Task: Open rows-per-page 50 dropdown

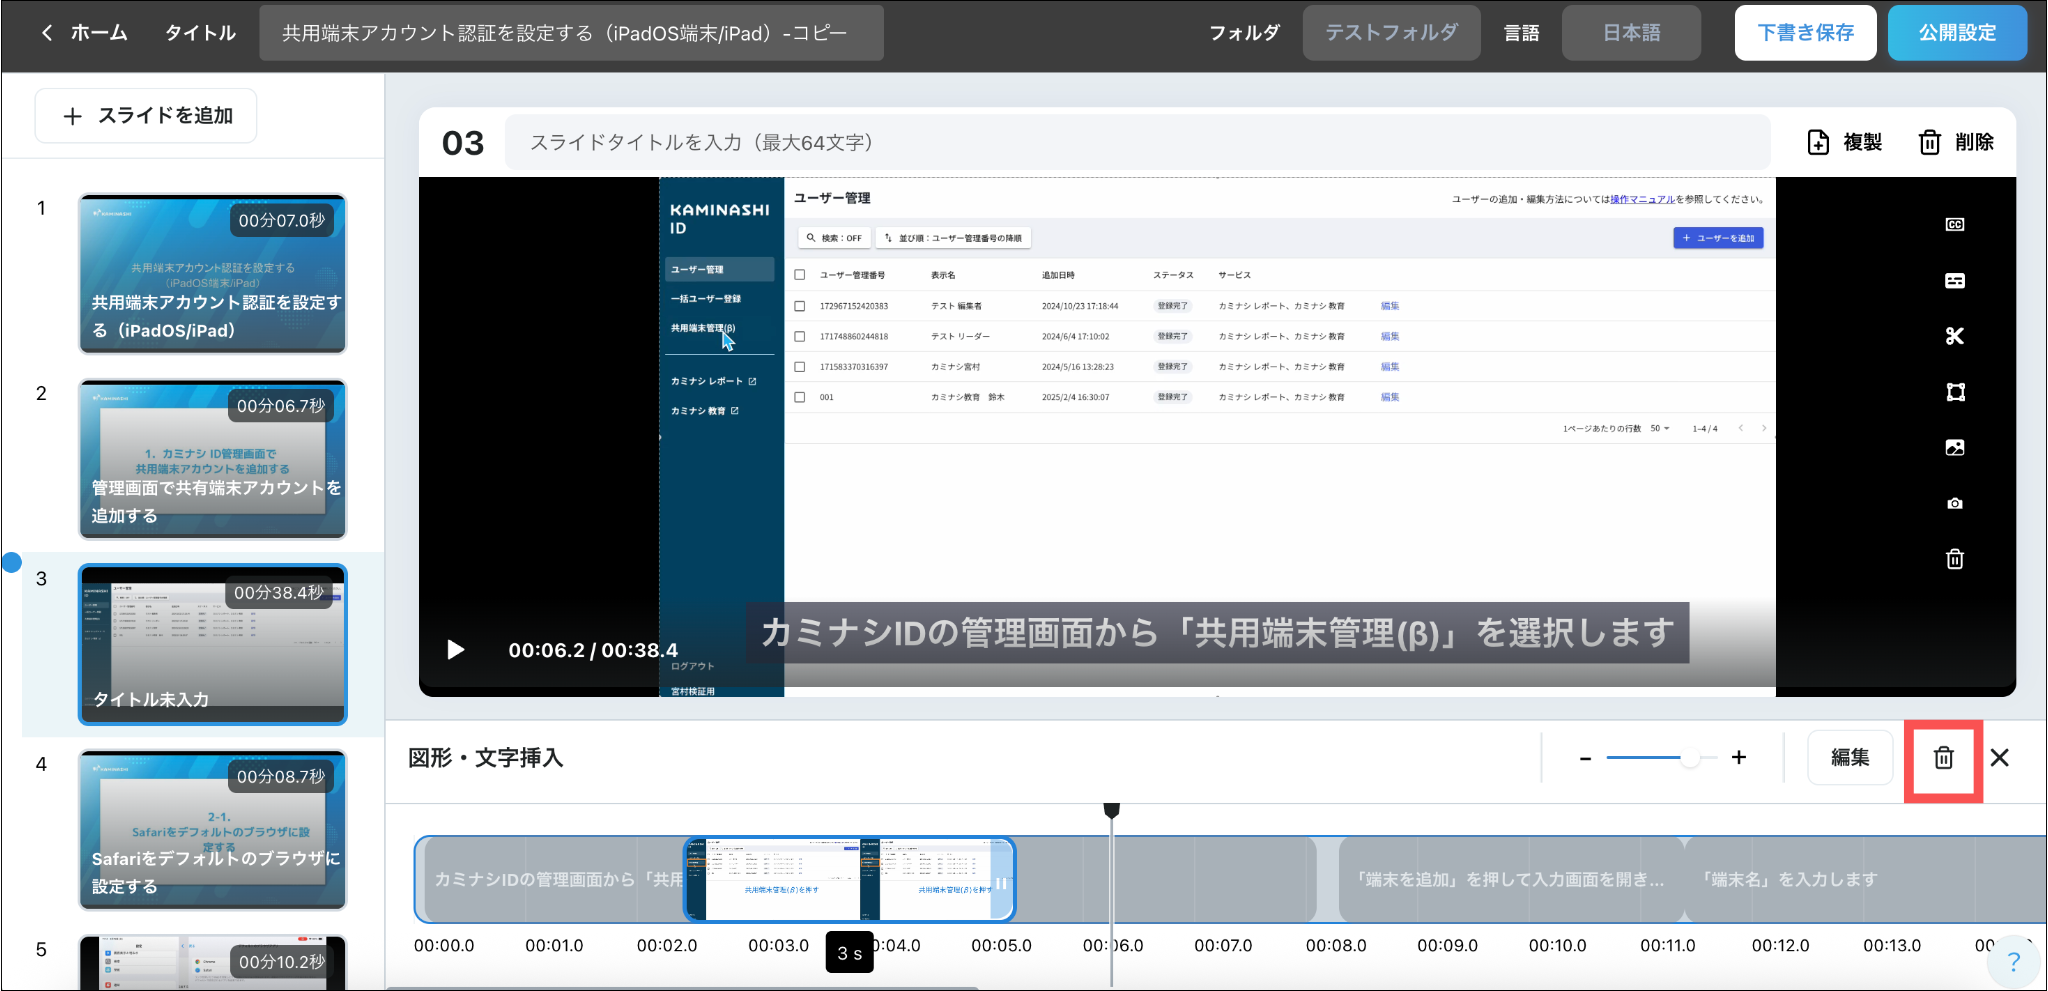Action: (x=1660, y=428)
